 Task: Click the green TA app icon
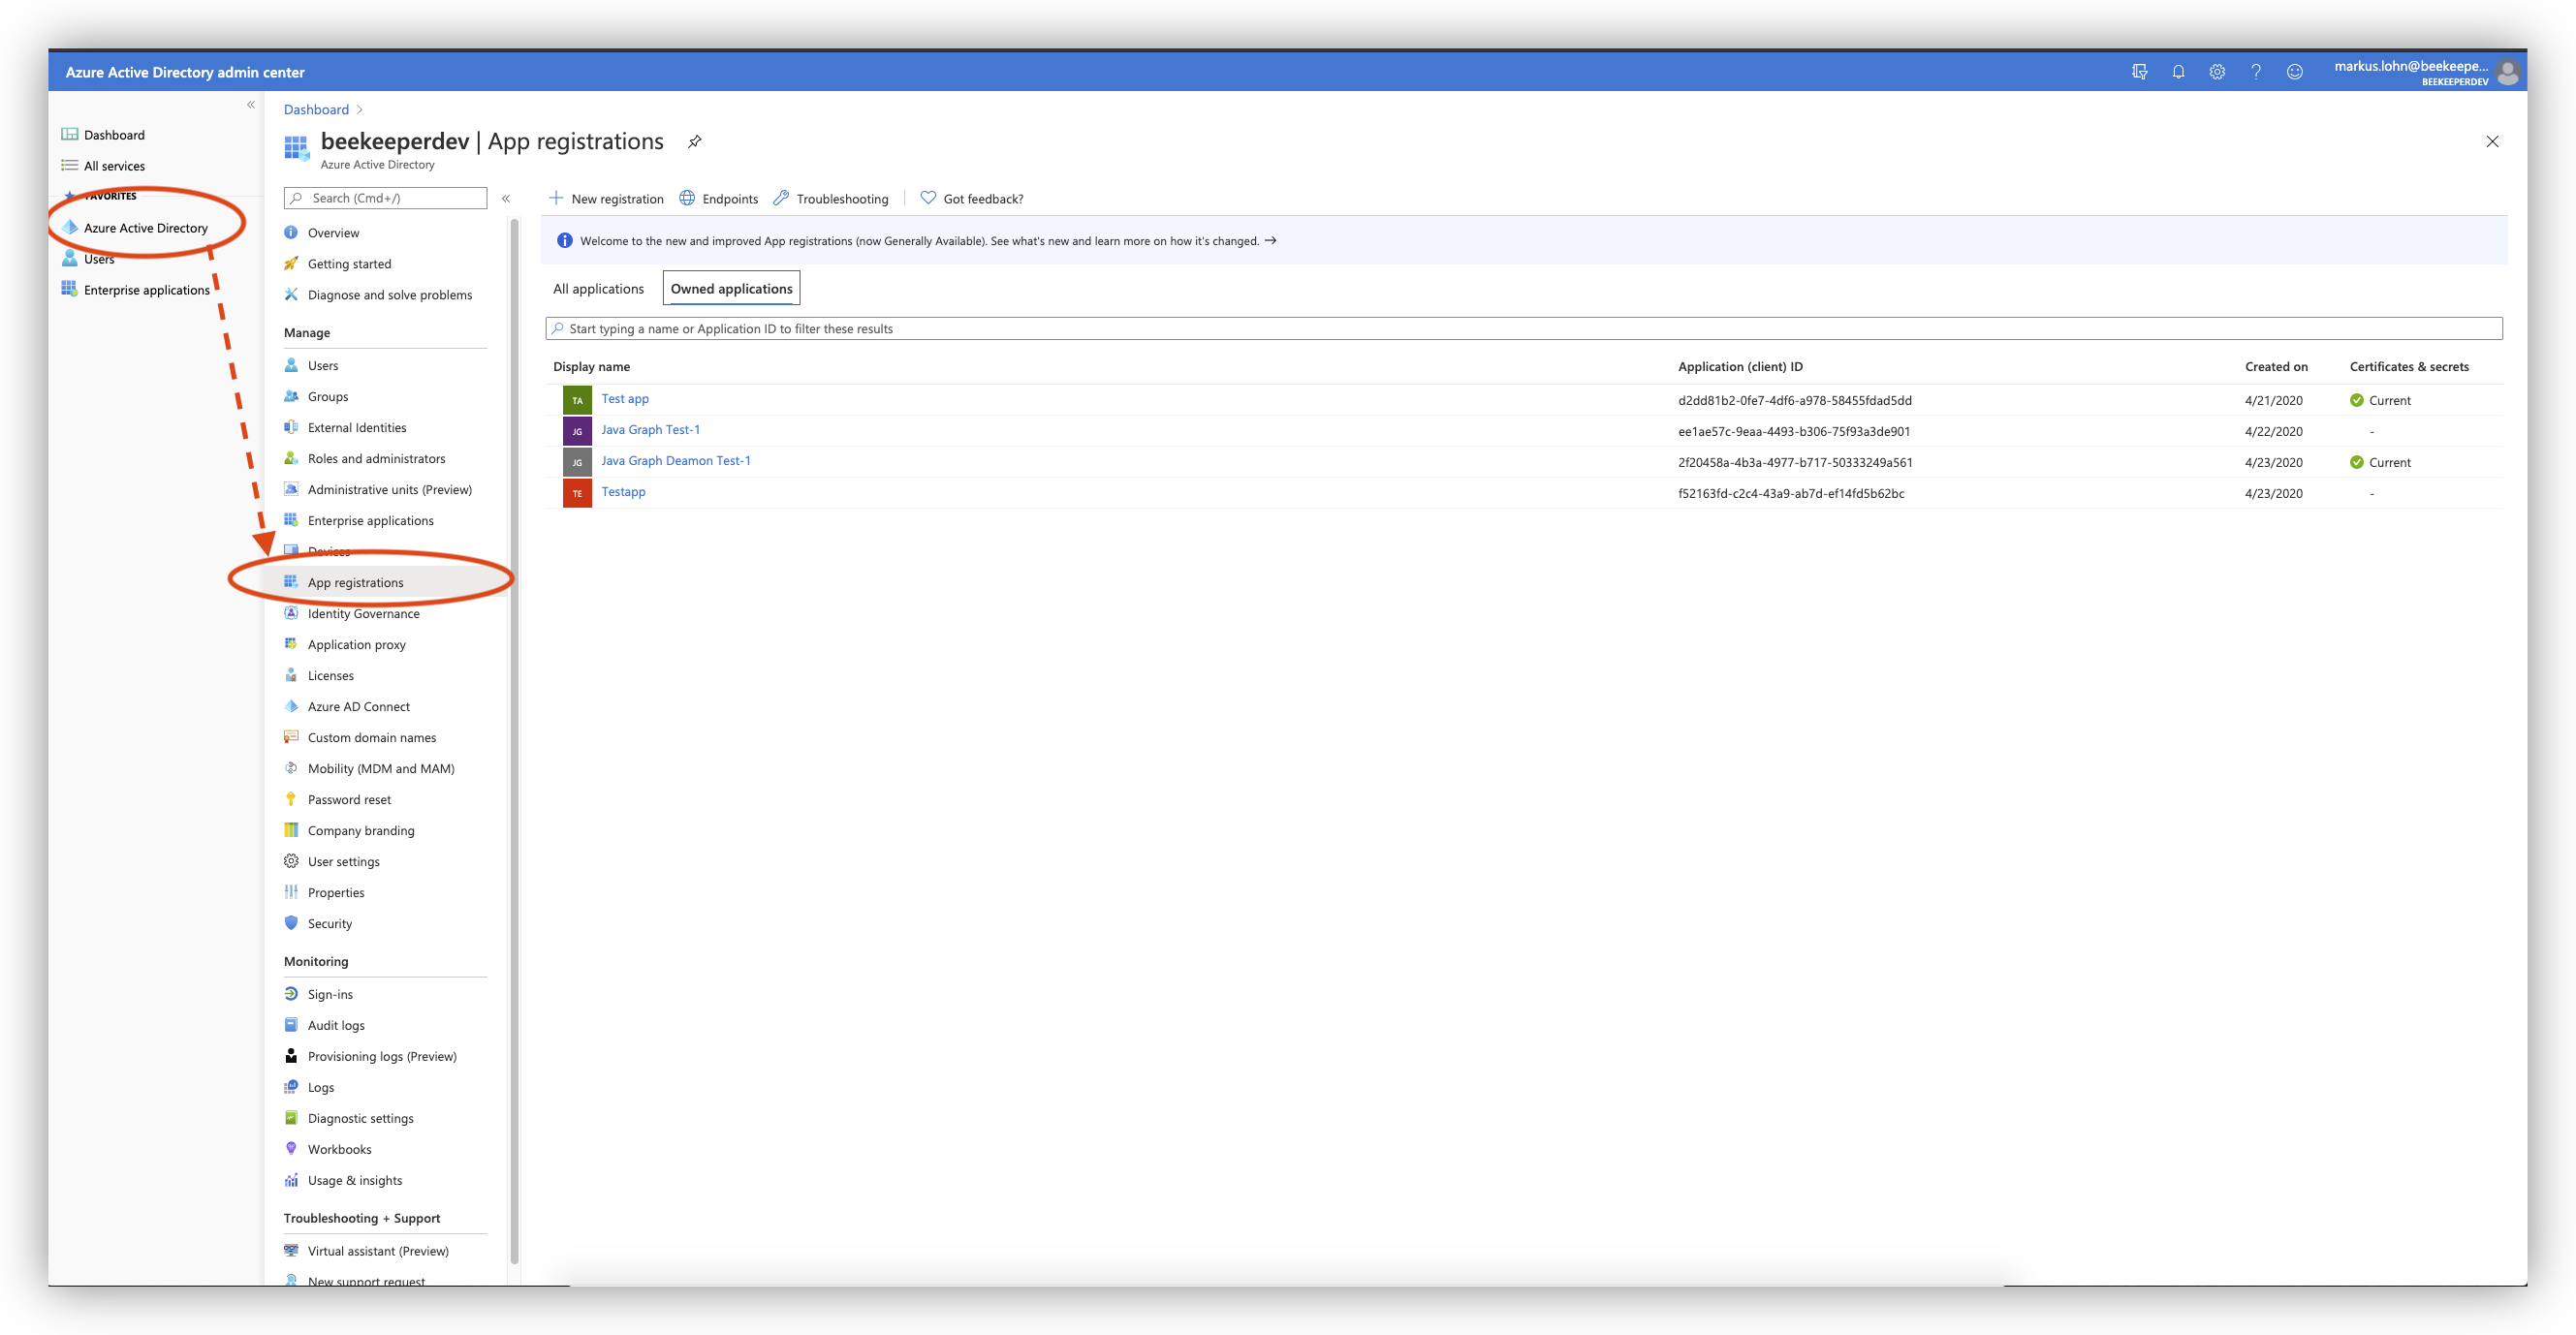(x=577, y=399)
